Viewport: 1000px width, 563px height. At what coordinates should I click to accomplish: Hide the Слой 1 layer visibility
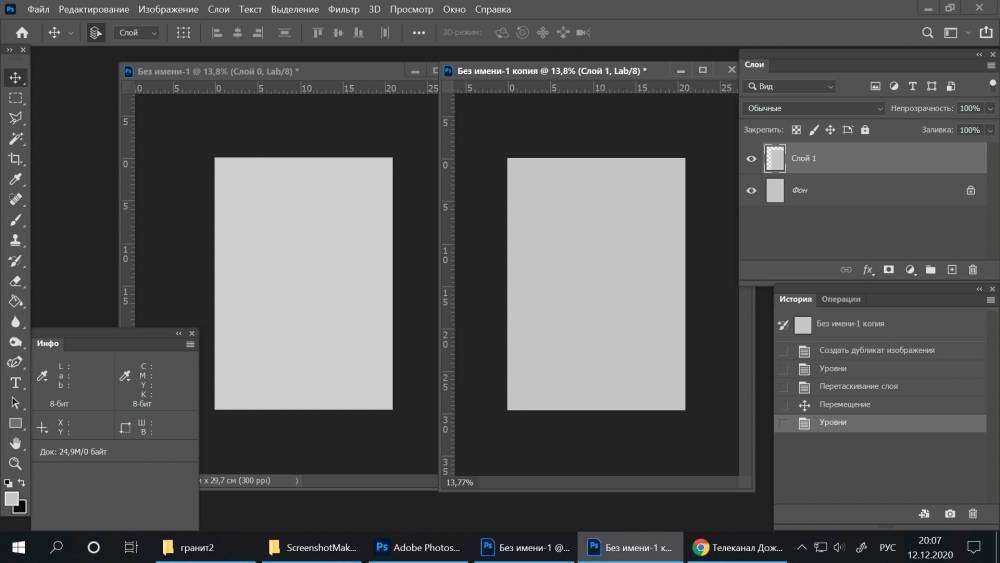click(752, 159)
